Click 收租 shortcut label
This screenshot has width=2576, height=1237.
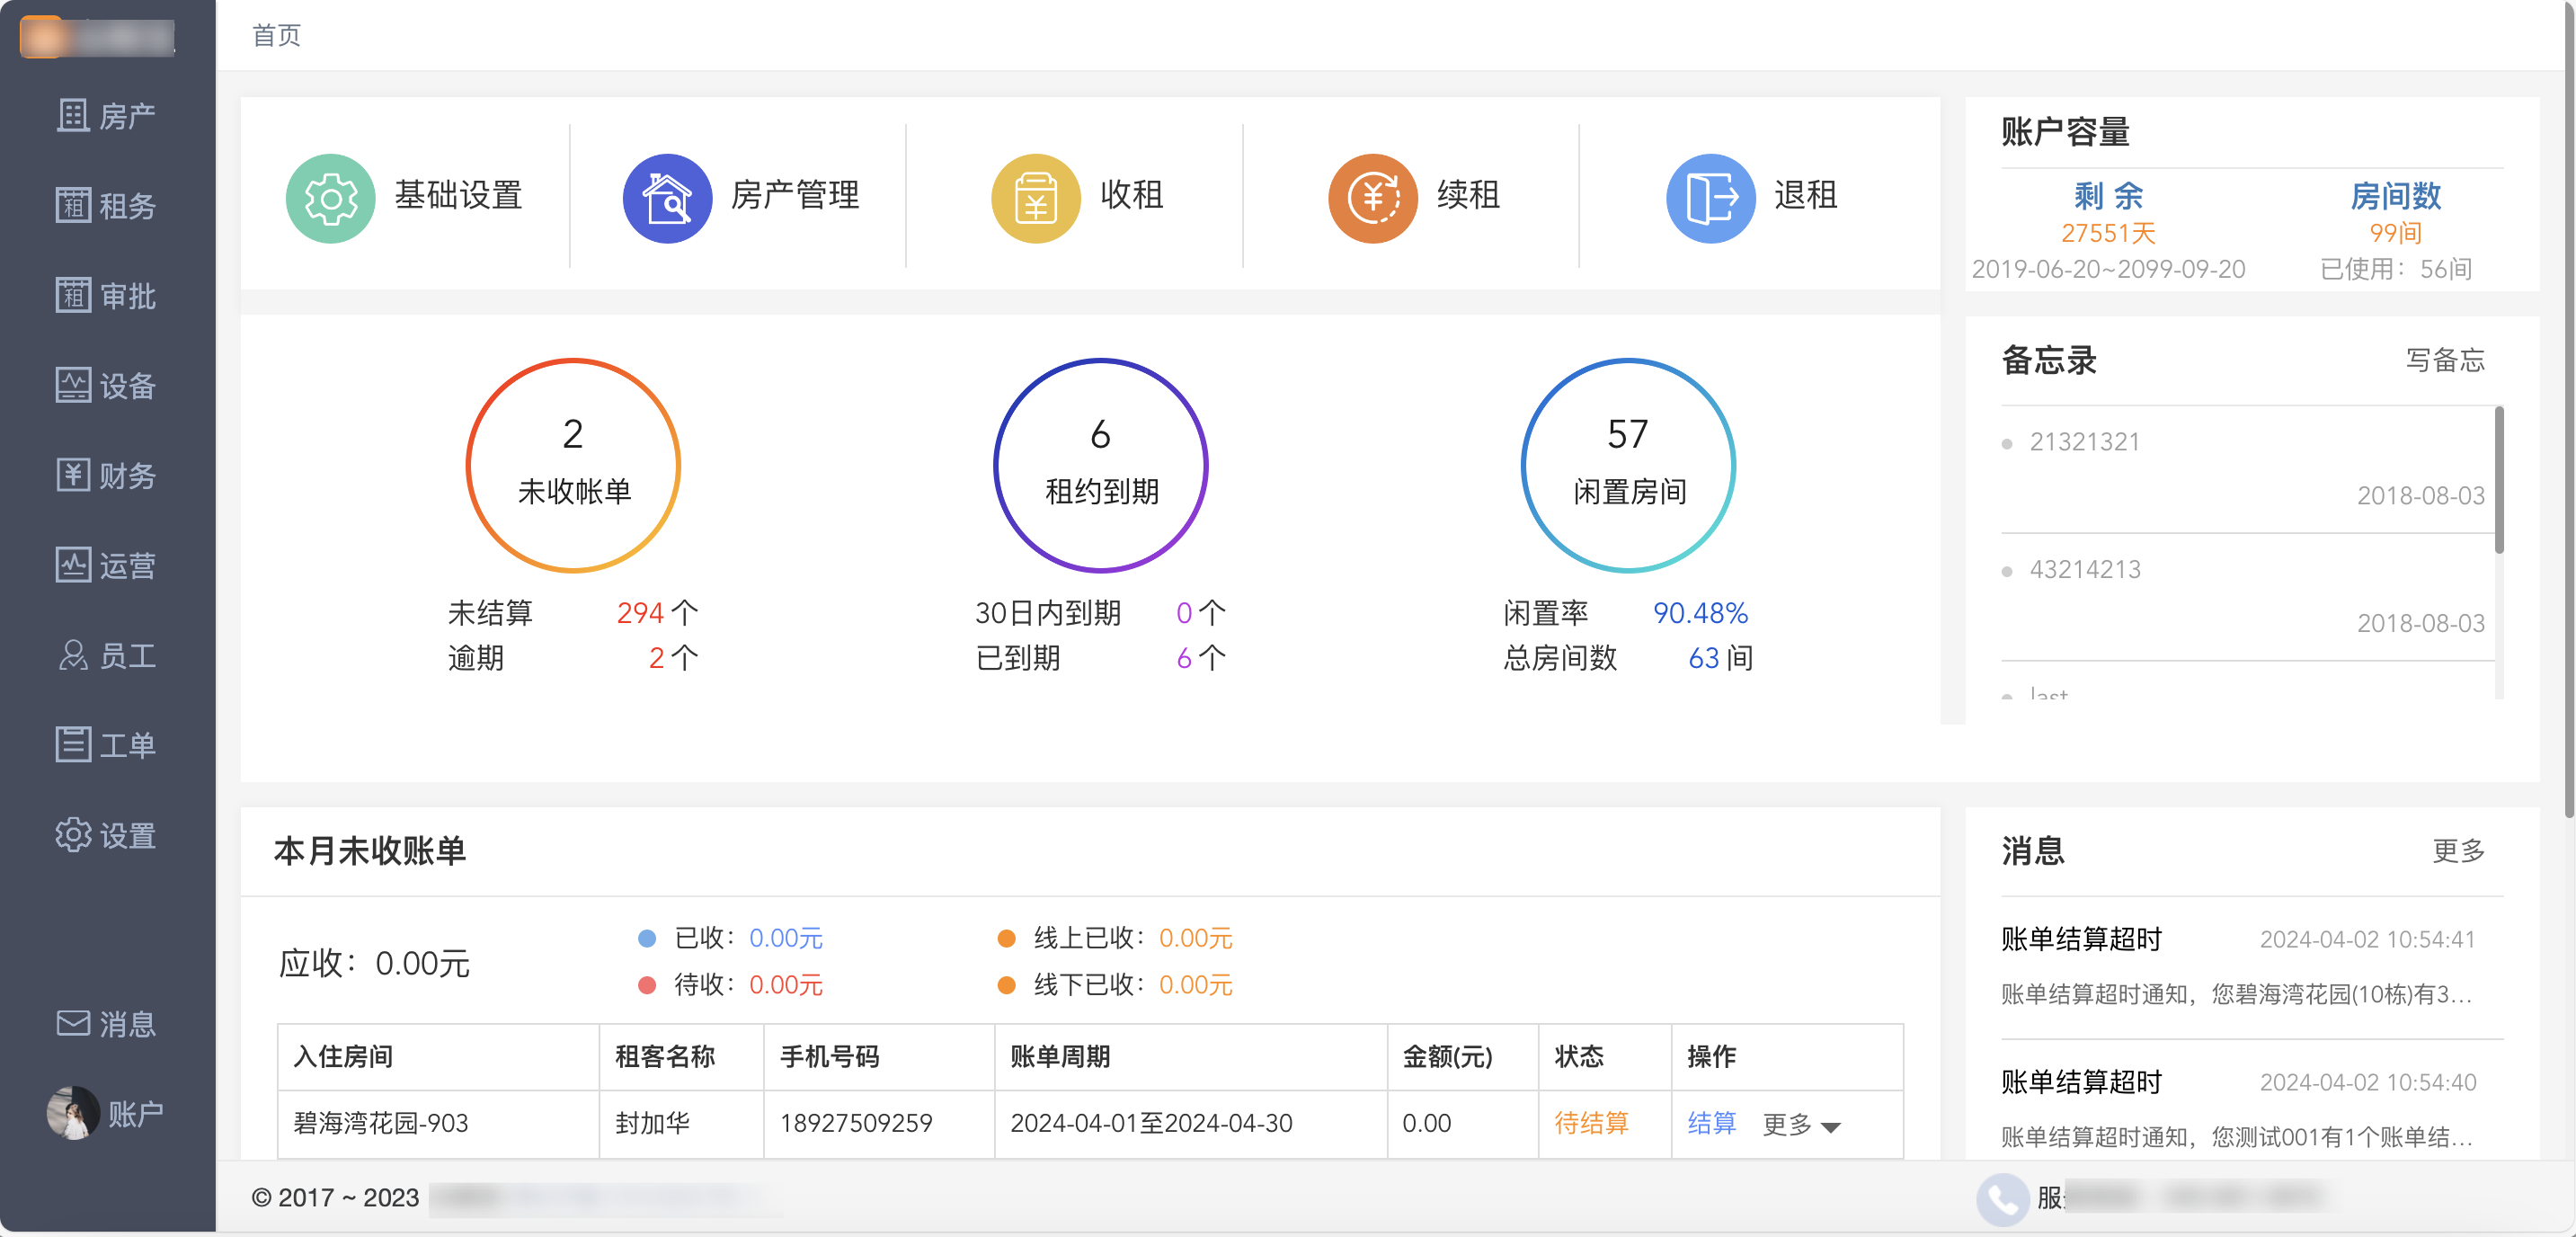click(1132, 195)
